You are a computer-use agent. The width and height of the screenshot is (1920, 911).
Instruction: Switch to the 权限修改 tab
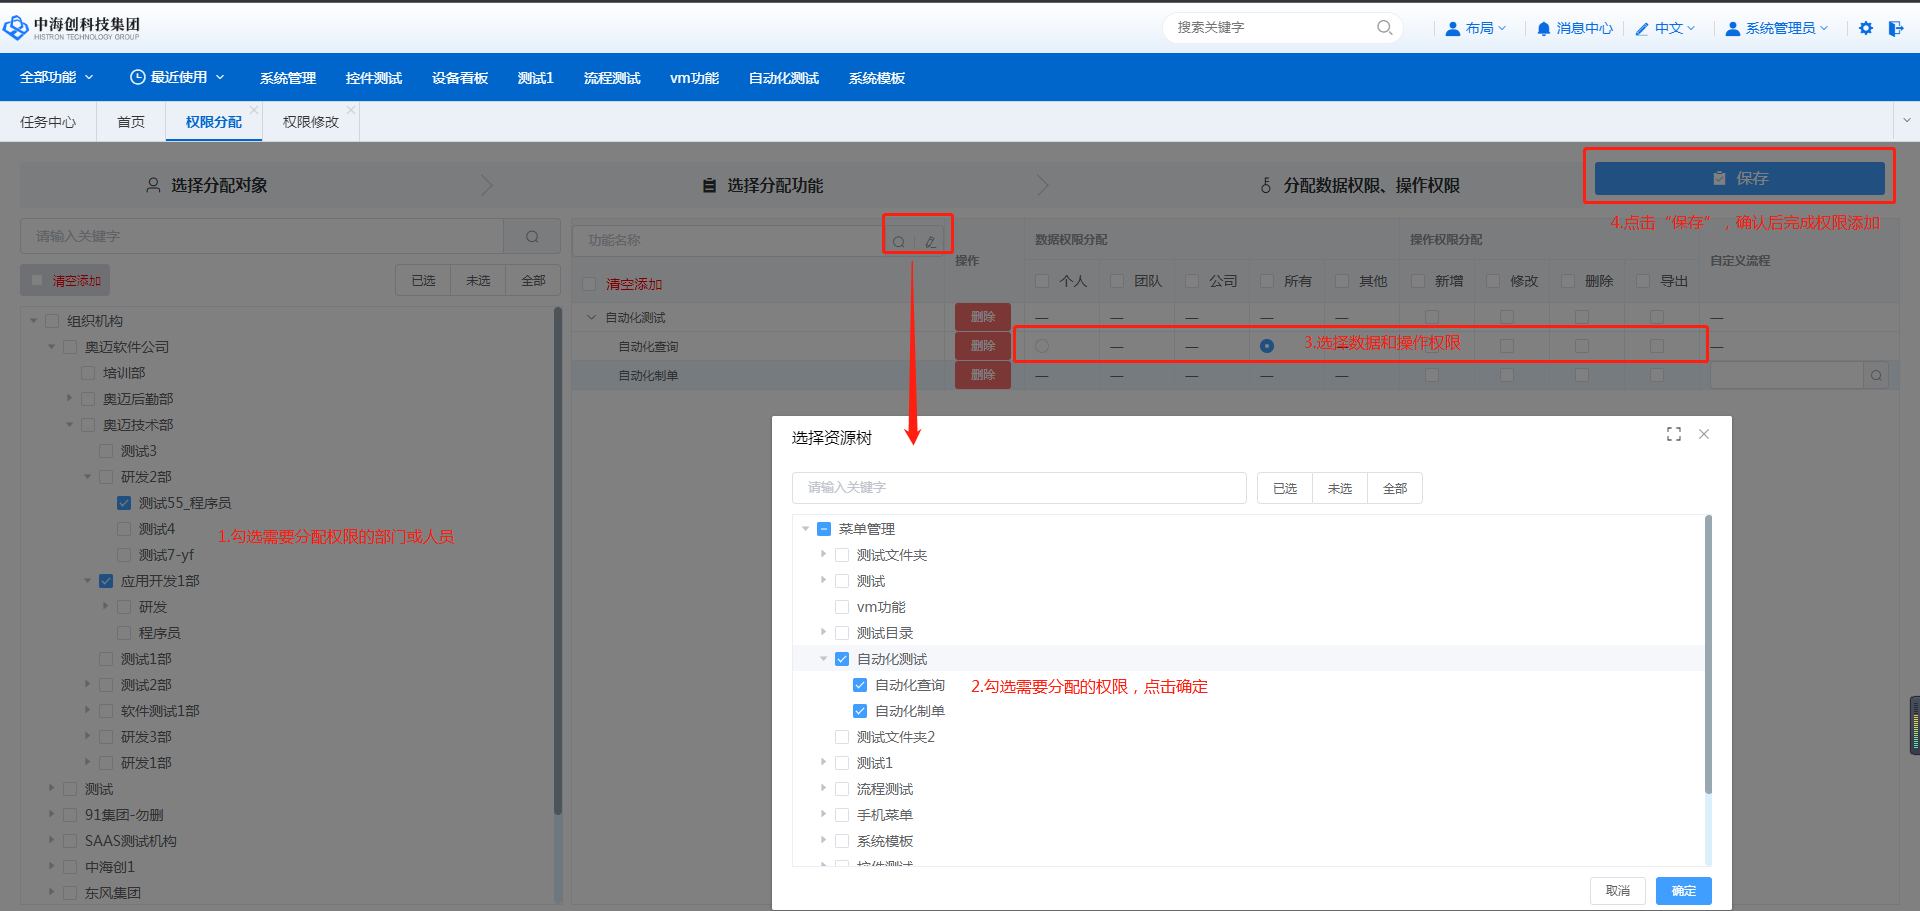(310, 122)
